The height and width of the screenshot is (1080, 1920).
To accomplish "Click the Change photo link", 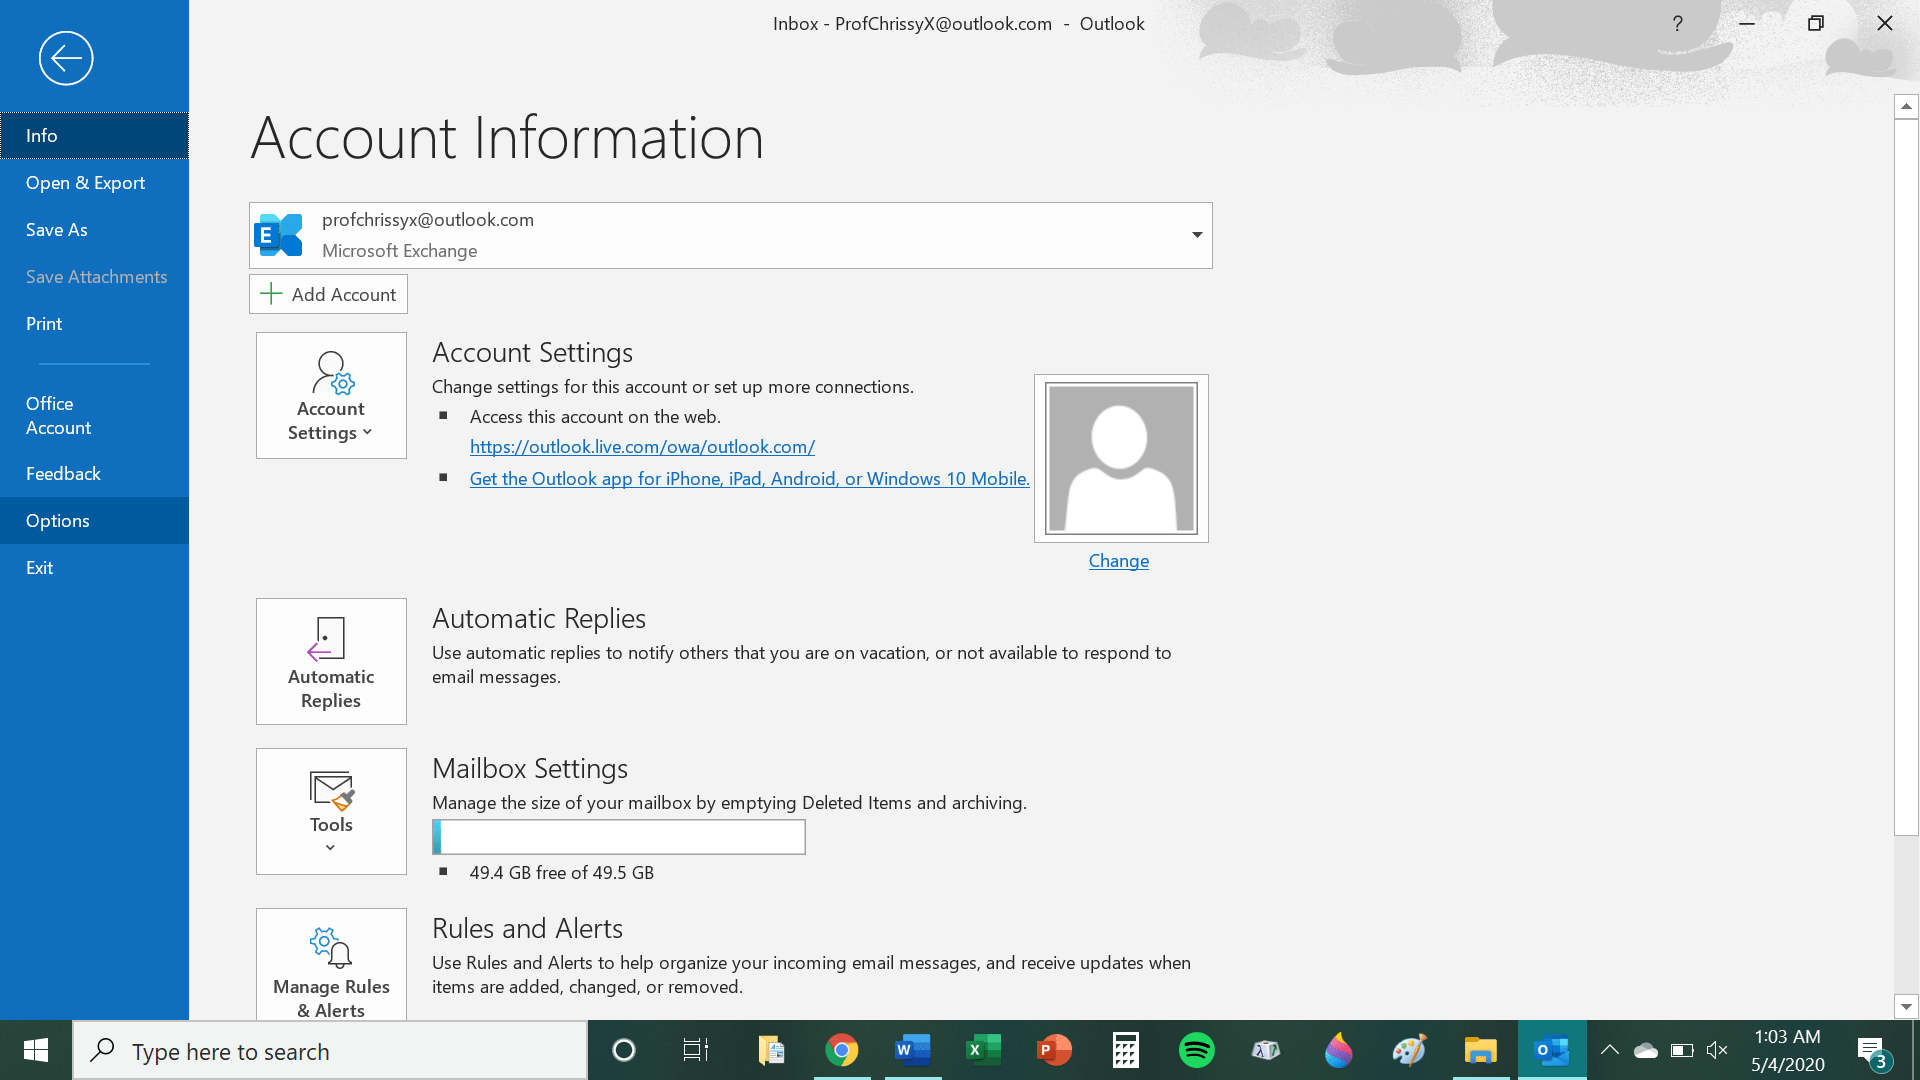I will [1118, 561].
